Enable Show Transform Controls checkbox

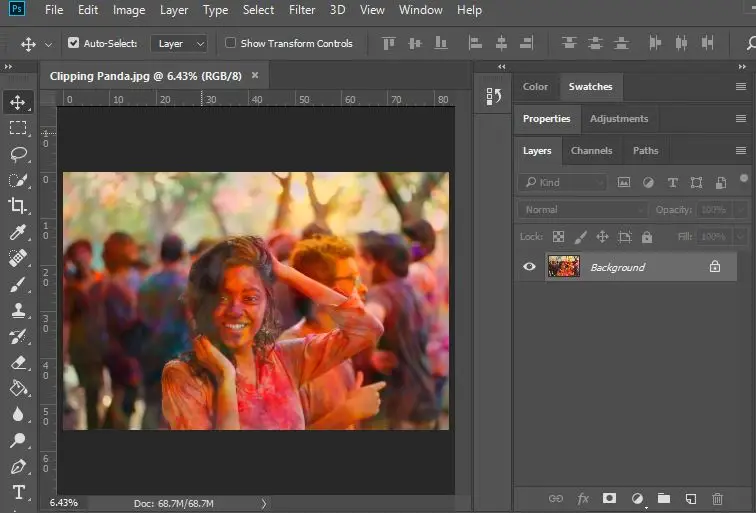230,43
